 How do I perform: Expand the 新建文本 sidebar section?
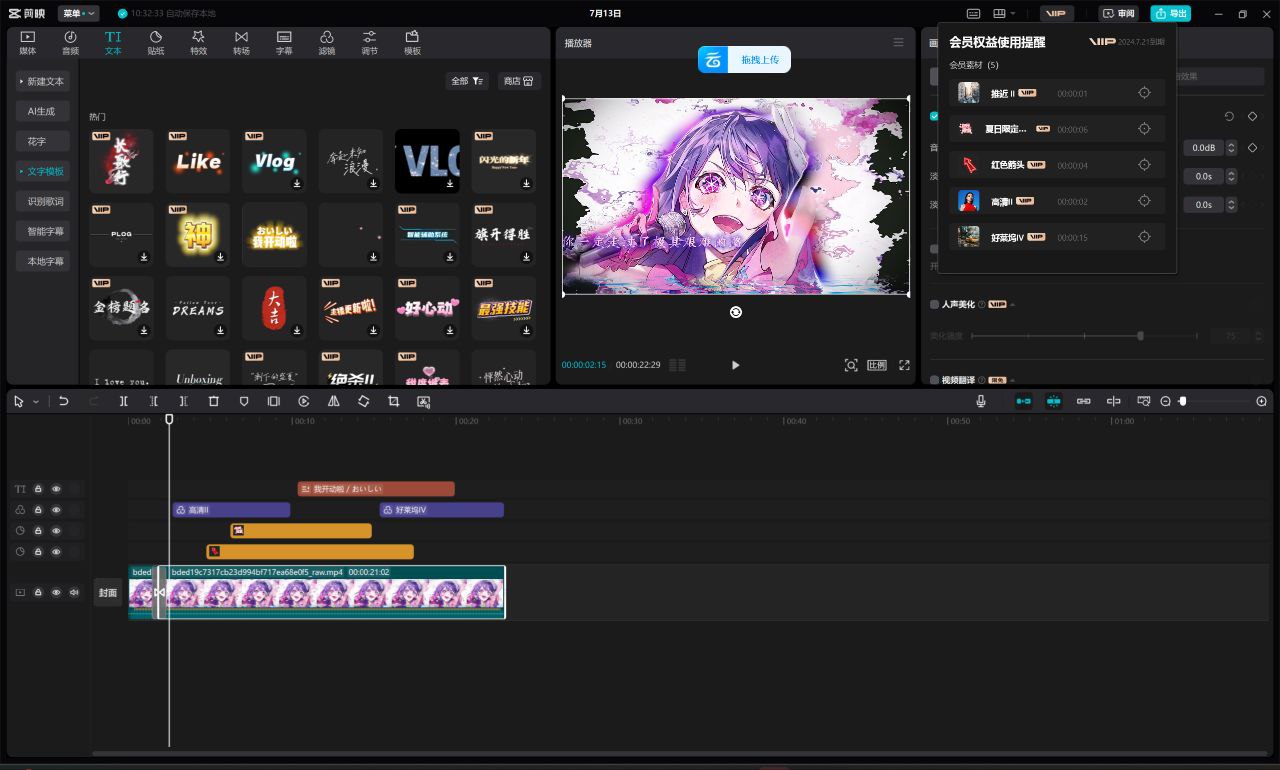click(x=42, y=81)
